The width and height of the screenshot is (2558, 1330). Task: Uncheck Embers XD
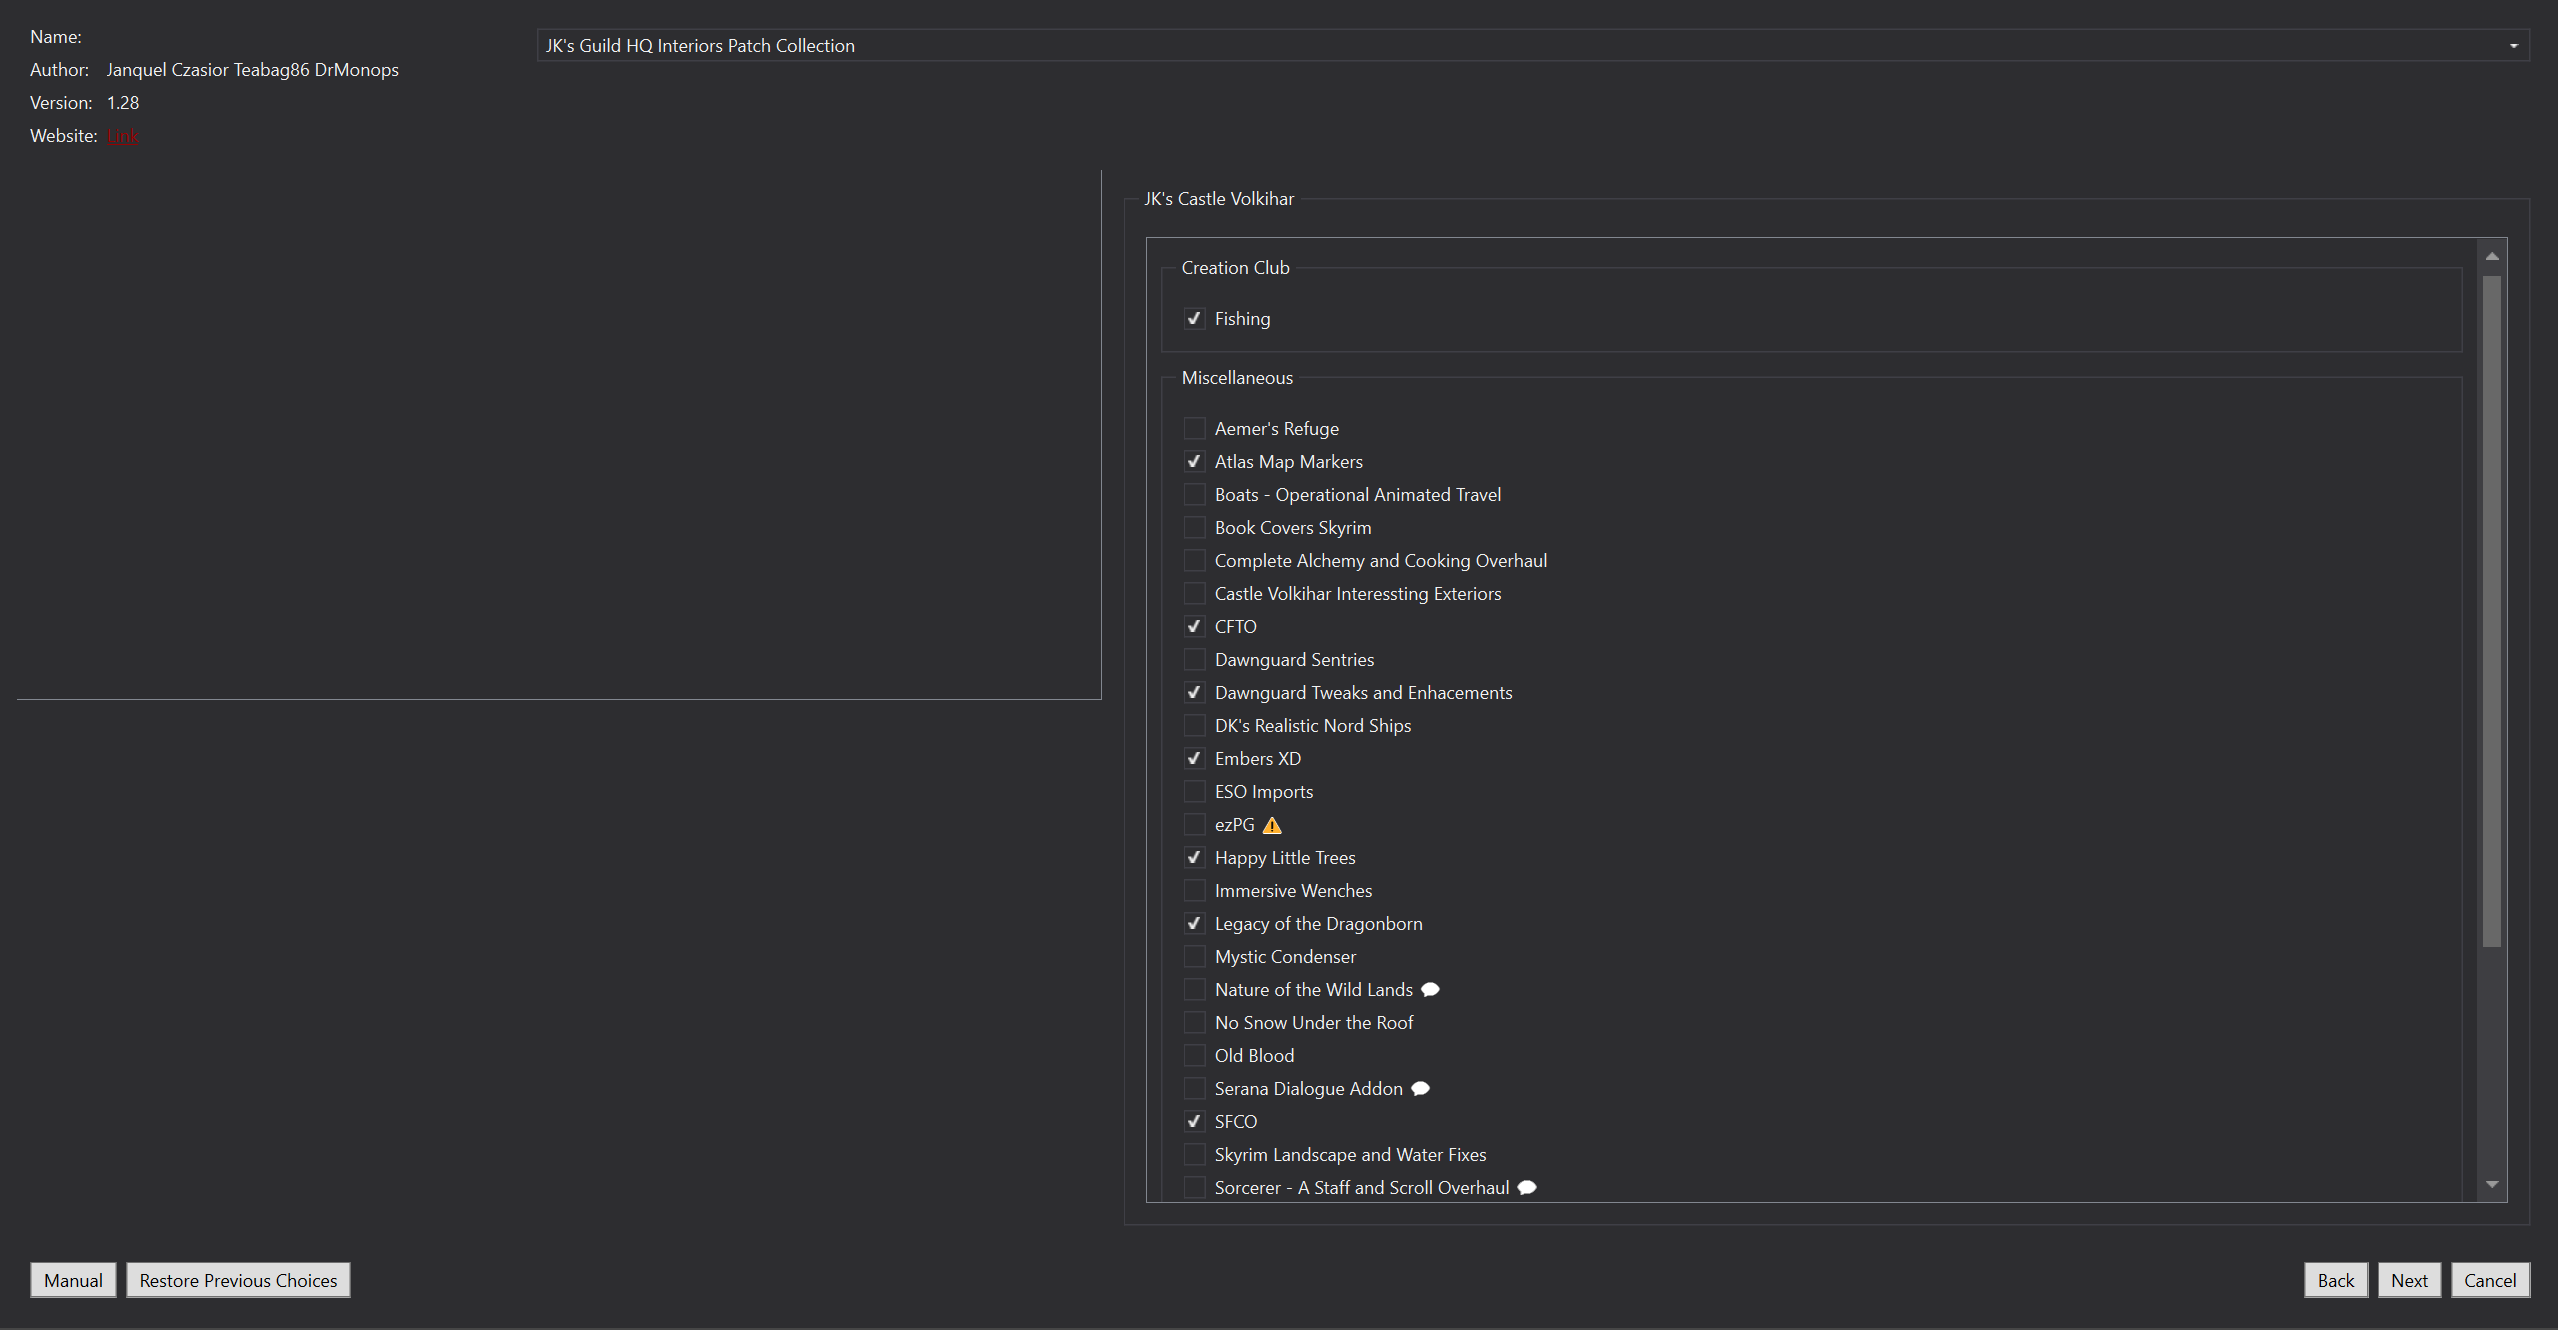pos(1194,759)
